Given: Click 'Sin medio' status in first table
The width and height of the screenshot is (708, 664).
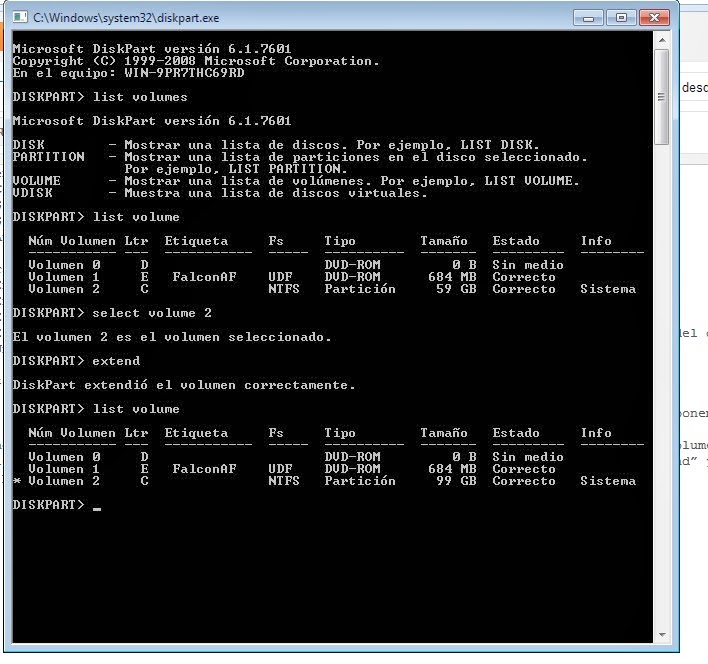Looking at the screenshot, I should tap(528, 265).
